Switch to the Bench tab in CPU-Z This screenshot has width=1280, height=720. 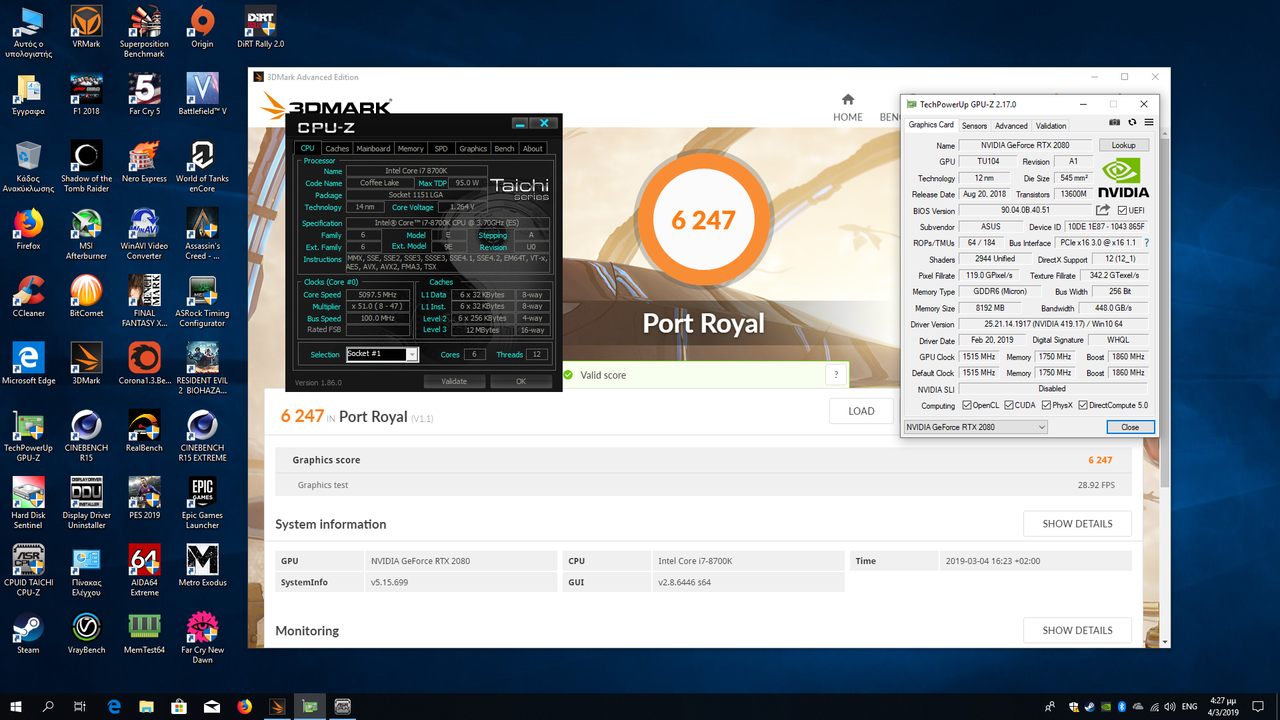[504, 148]
